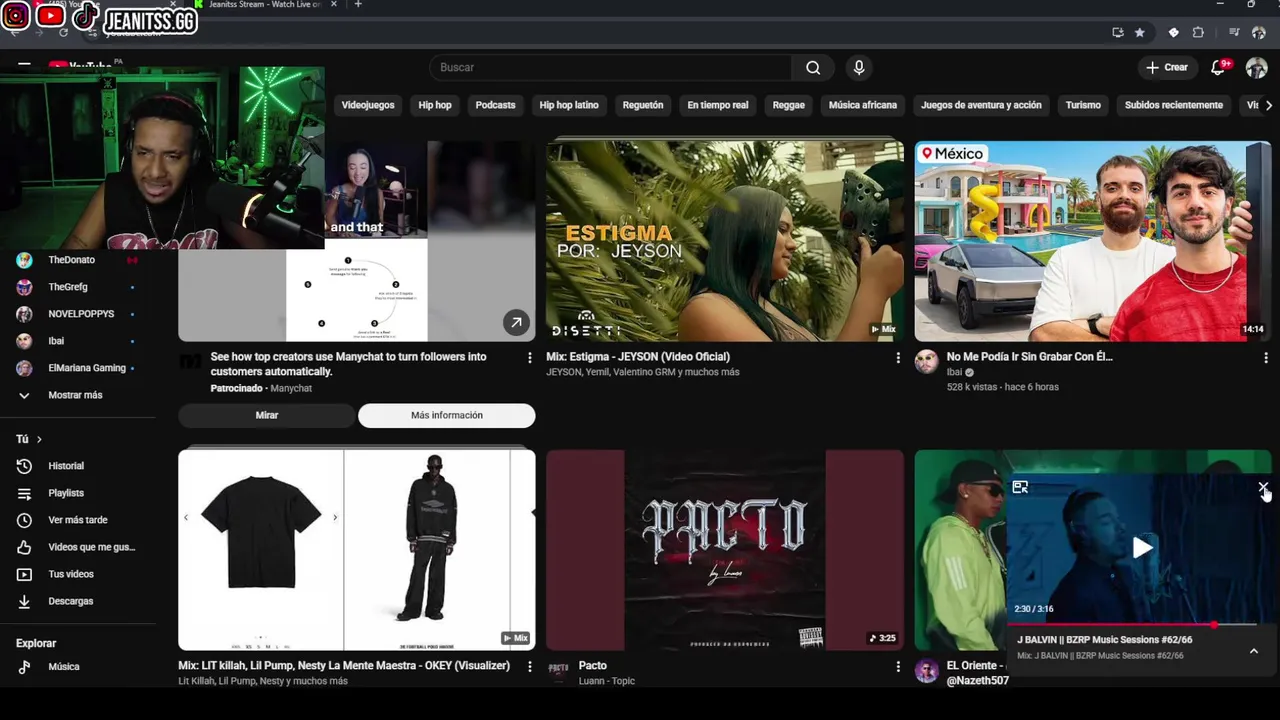Screen dimensions: 1280x720
Task: Select Música africana chip
Action: (x=863, y=105)
